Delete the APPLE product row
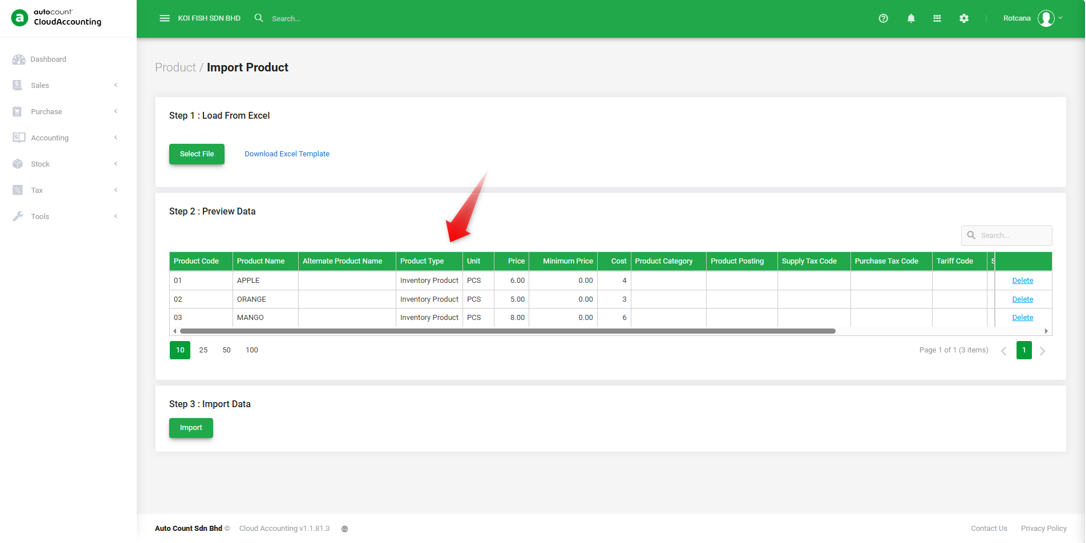Image resolution: width=1086 pixels, height=543 pixels. 1022,281
